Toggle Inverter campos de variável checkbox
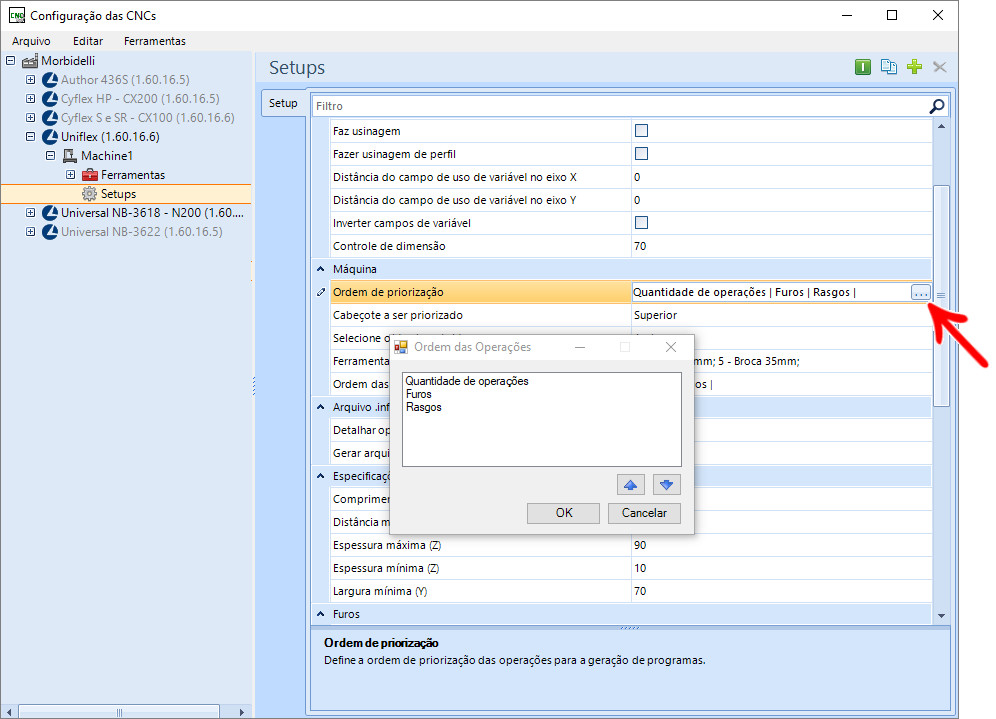The image size is (996, 719). tap(642, 223)
